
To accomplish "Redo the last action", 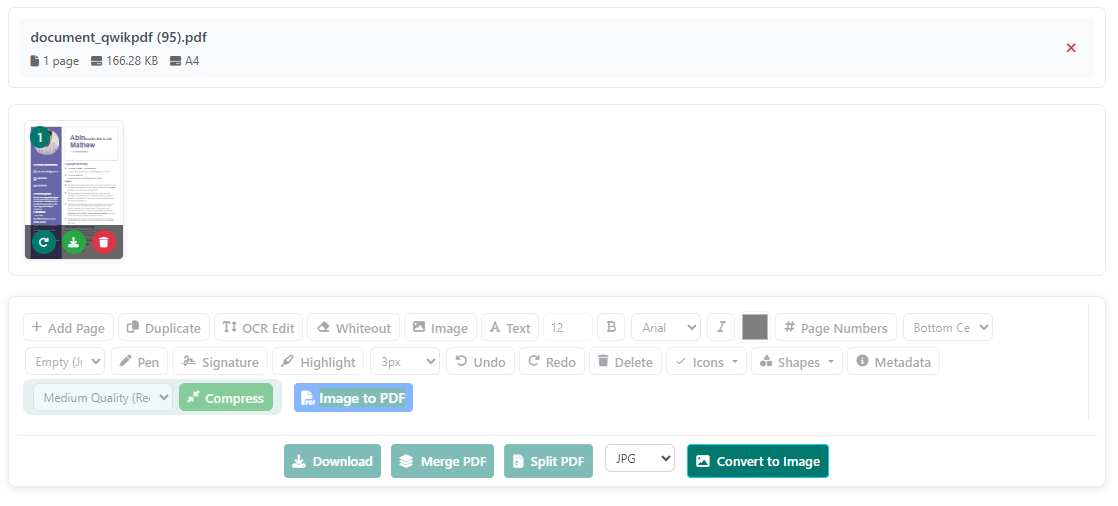I will 552,361.
